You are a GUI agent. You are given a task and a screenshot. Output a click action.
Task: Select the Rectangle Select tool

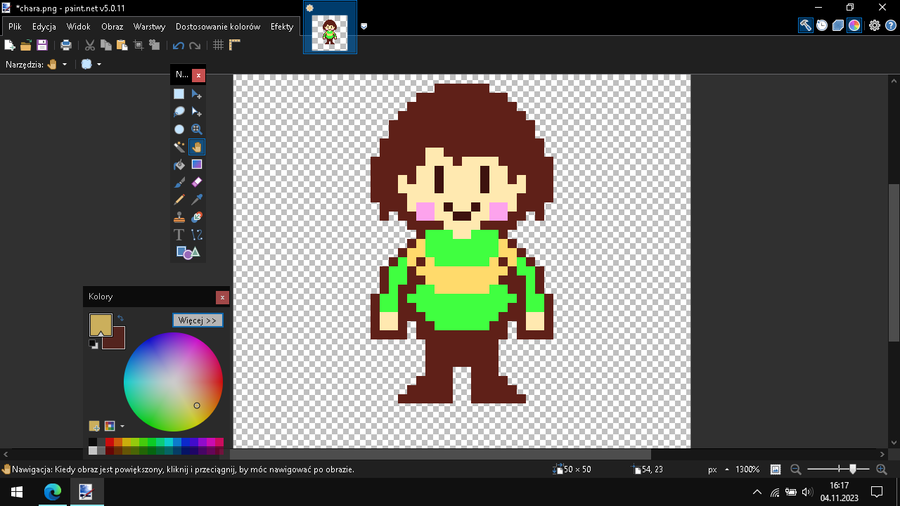click(x=179, y=94)
